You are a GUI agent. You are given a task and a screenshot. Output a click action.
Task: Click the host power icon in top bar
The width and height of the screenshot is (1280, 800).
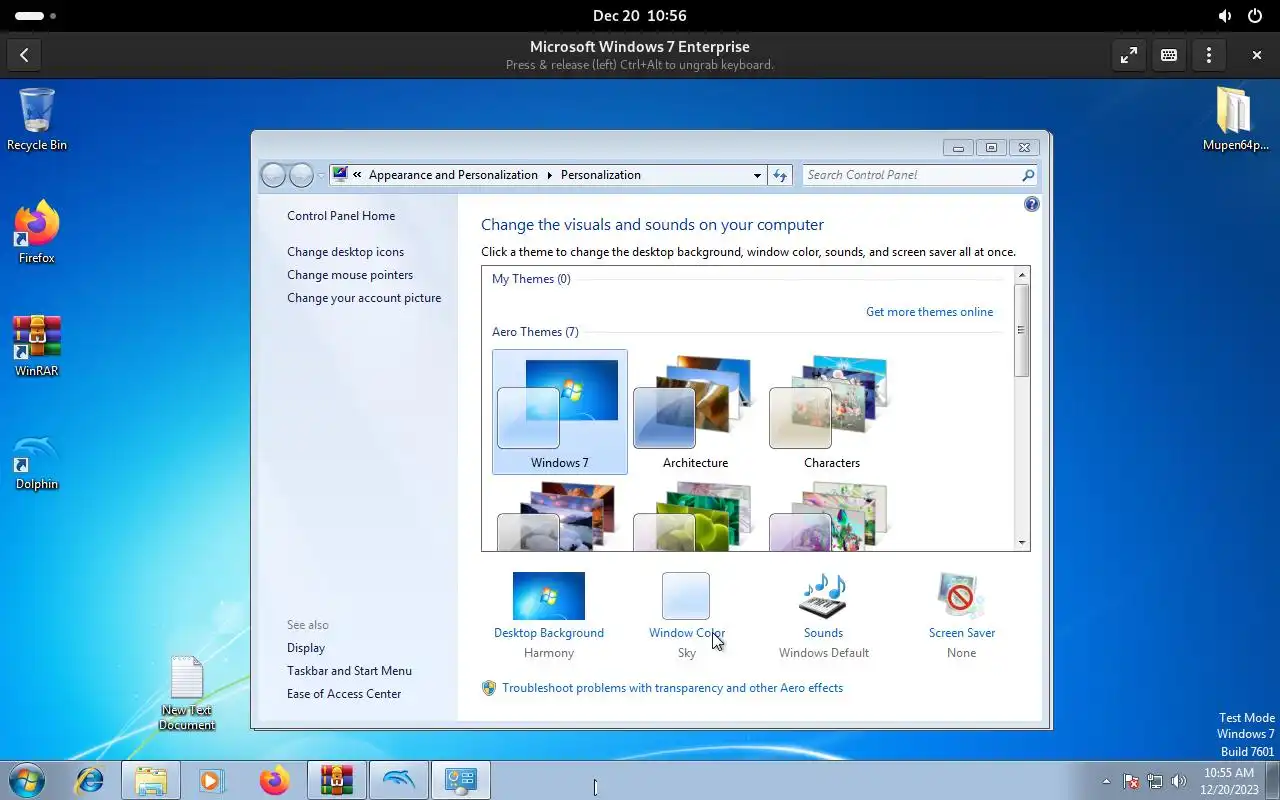(x=1255, y=16)
